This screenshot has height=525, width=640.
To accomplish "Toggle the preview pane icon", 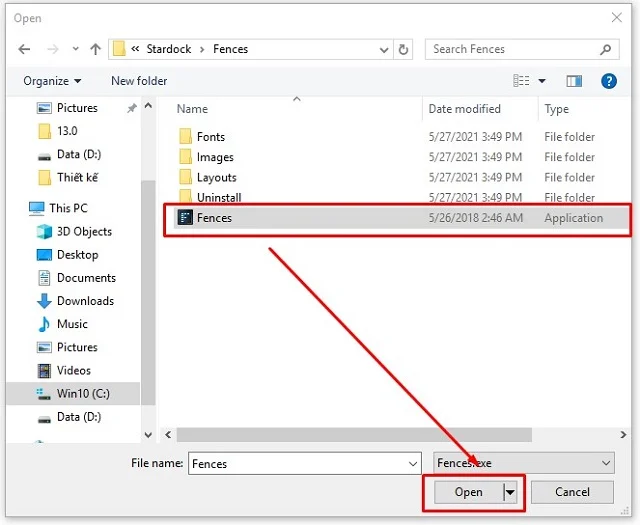I will coord(574,81).
